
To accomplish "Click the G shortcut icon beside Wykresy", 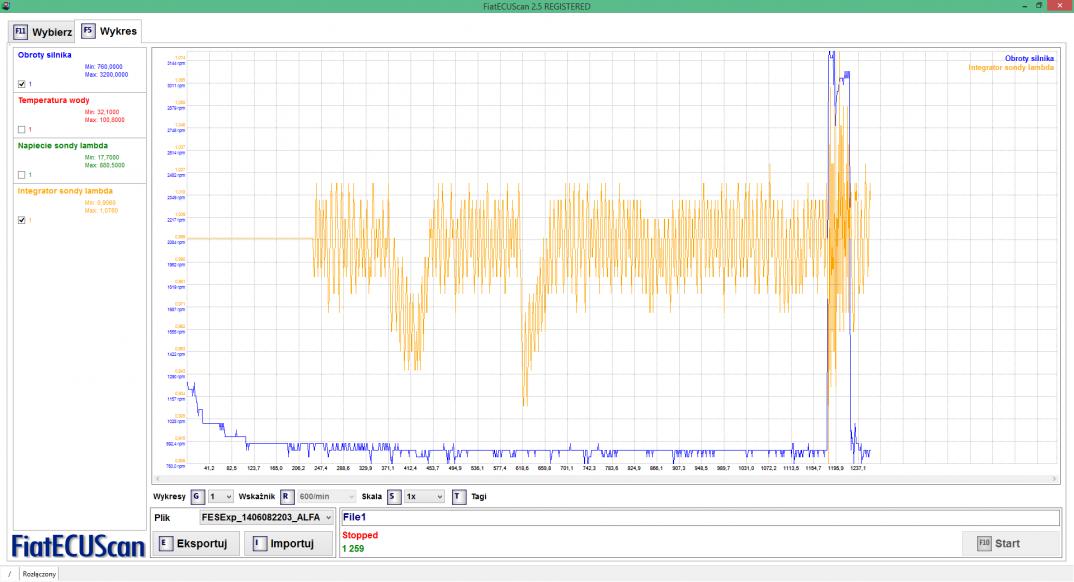I will (197, 496).
